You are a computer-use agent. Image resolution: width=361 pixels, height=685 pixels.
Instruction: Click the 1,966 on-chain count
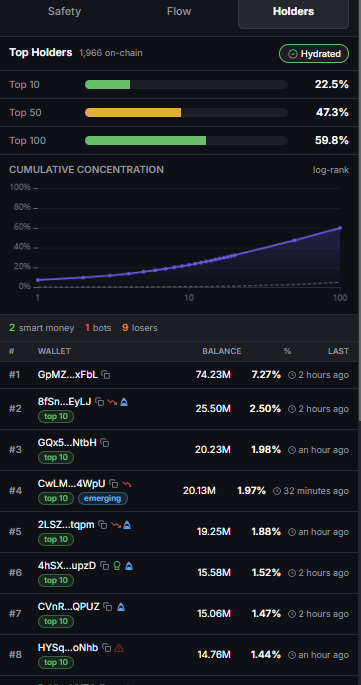[111, 53]
